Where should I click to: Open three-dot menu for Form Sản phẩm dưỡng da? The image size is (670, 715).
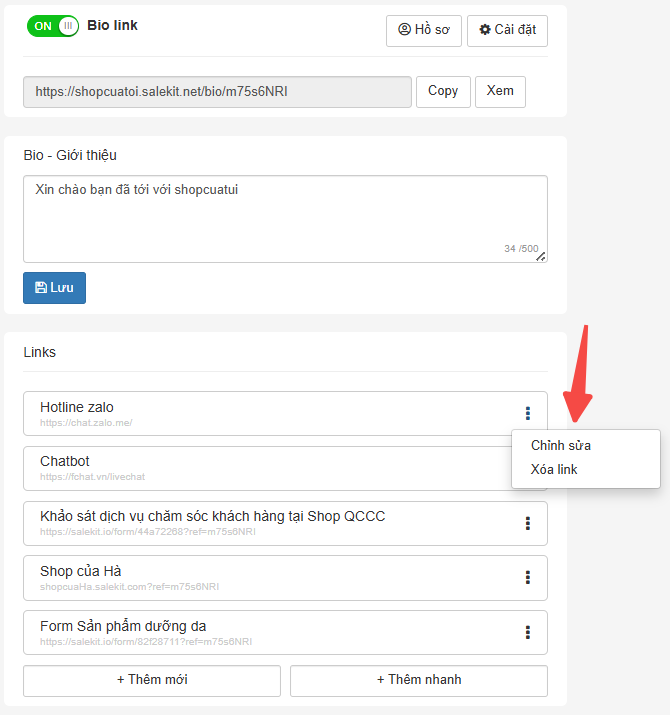point(528,632)
